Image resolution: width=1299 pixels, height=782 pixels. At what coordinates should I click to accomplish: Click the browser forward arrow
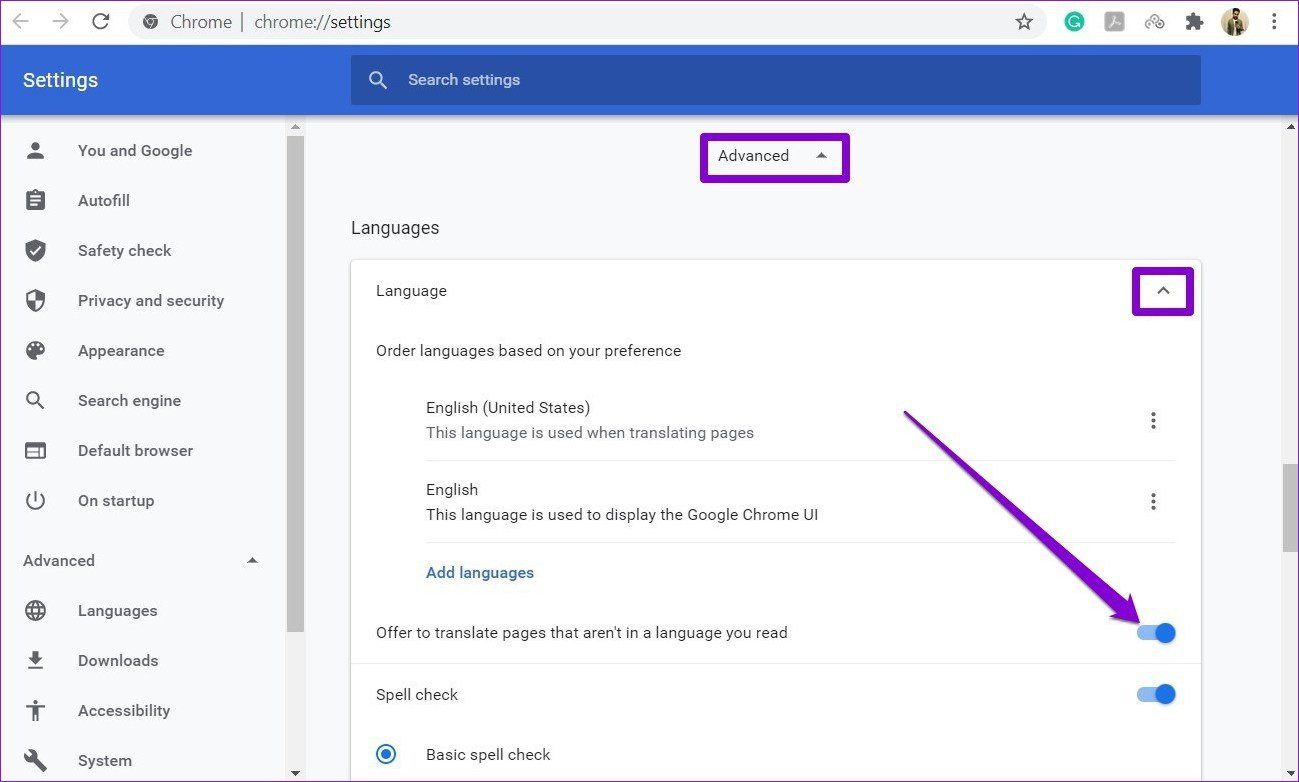[61, 21]
